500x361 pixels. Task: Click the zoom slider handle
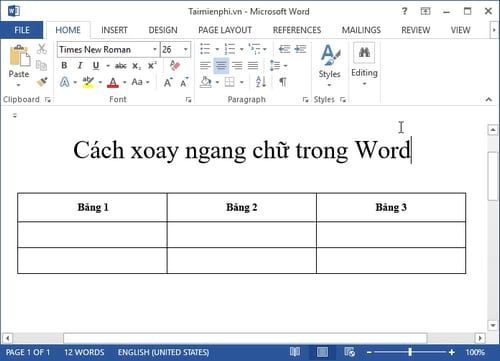(410, 352)
